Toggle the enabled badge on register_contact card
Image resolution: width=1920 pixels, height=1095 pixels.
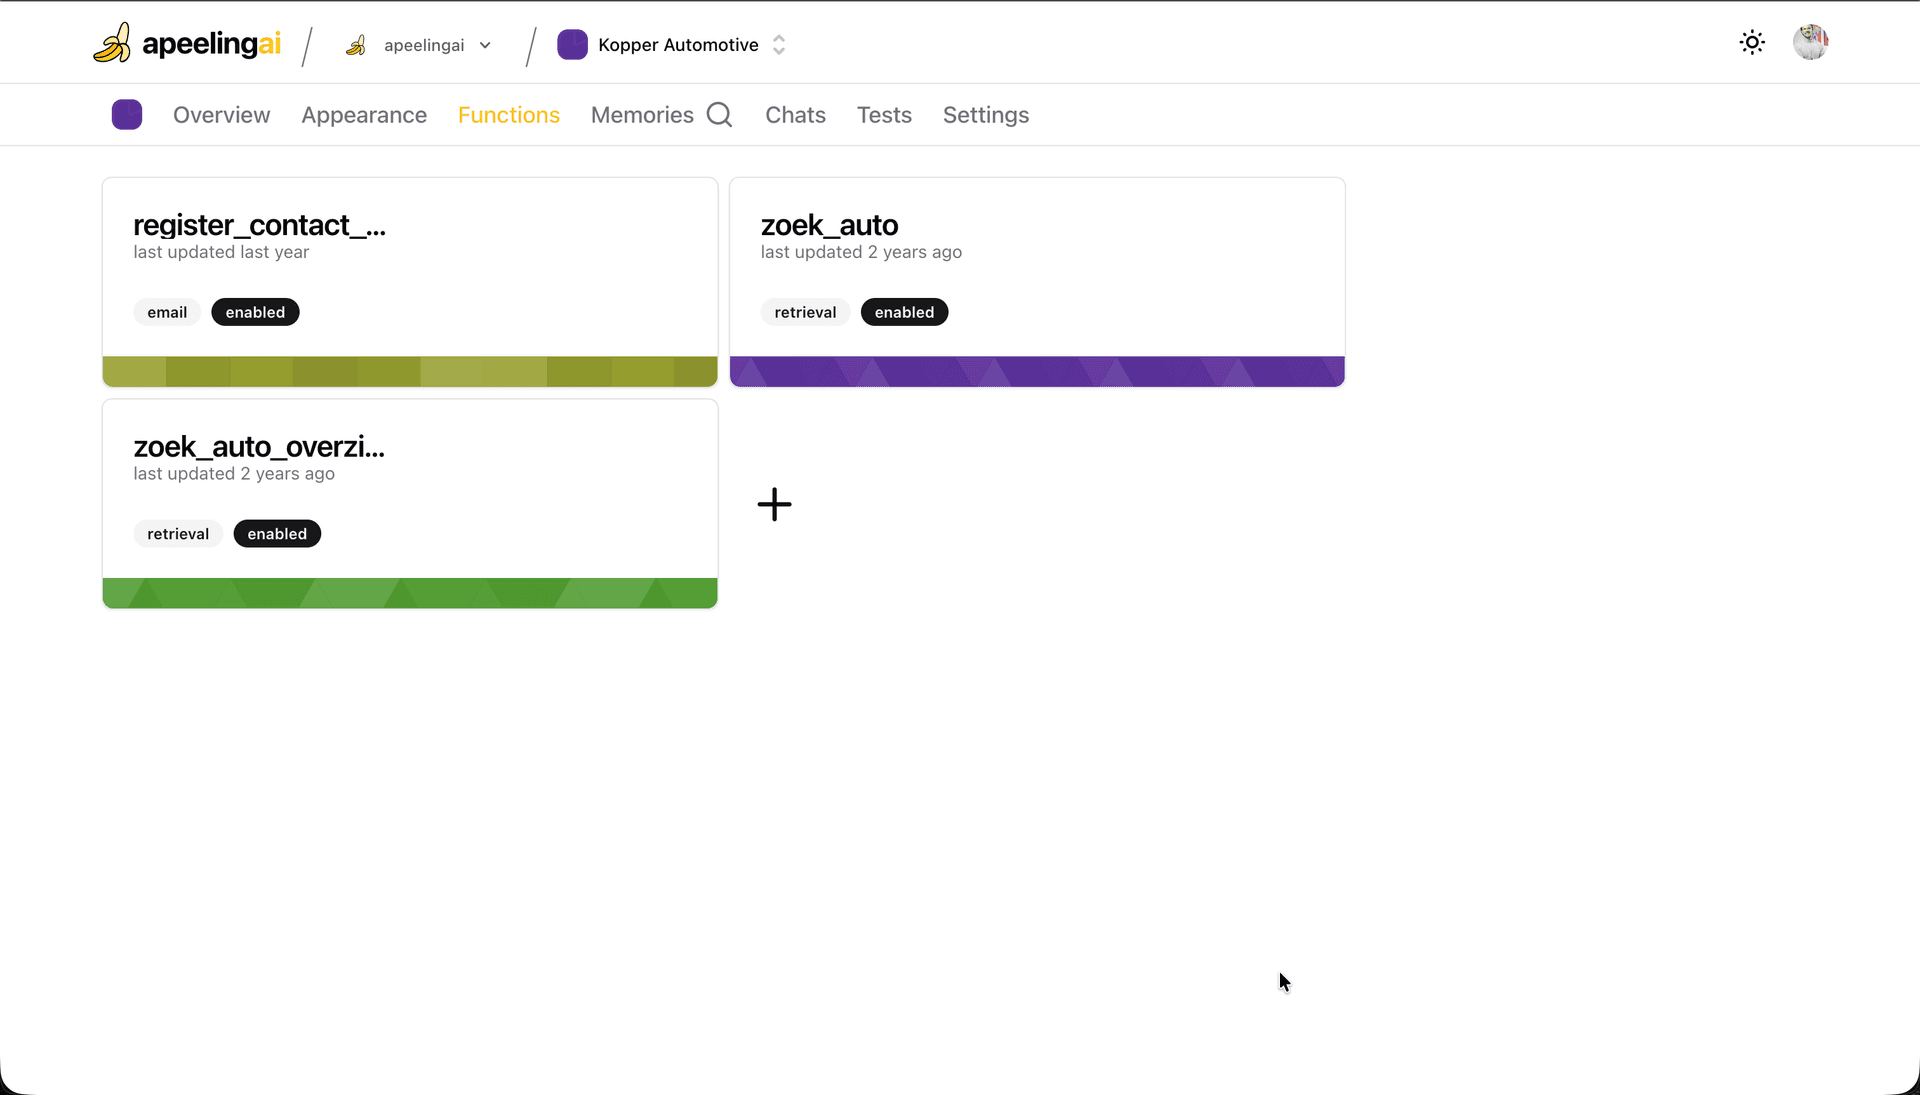[x=255, y=312]
